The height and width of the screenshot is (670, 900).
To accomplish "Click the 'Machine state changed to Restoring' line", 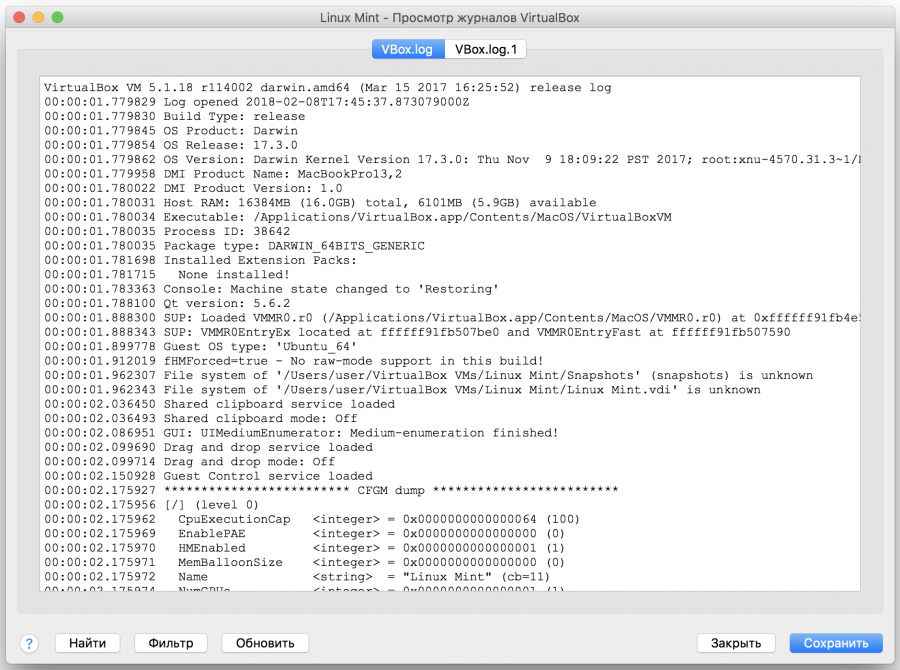I will coord(330,289).
